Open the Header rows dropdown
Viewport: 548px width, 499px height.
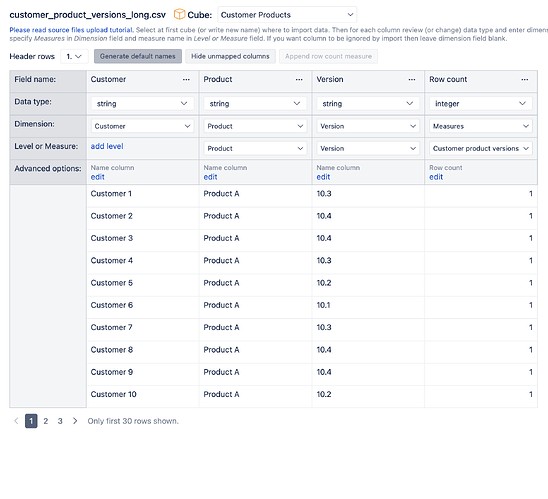tap(74, 56)
